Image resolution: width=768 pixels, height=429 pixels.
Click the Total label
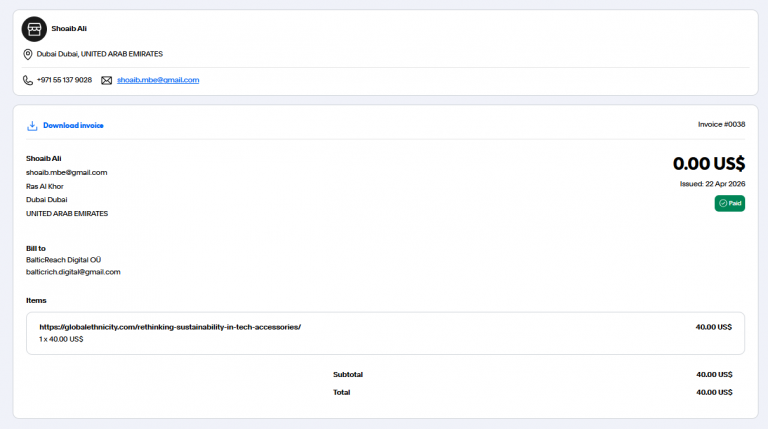pos(341,392)
